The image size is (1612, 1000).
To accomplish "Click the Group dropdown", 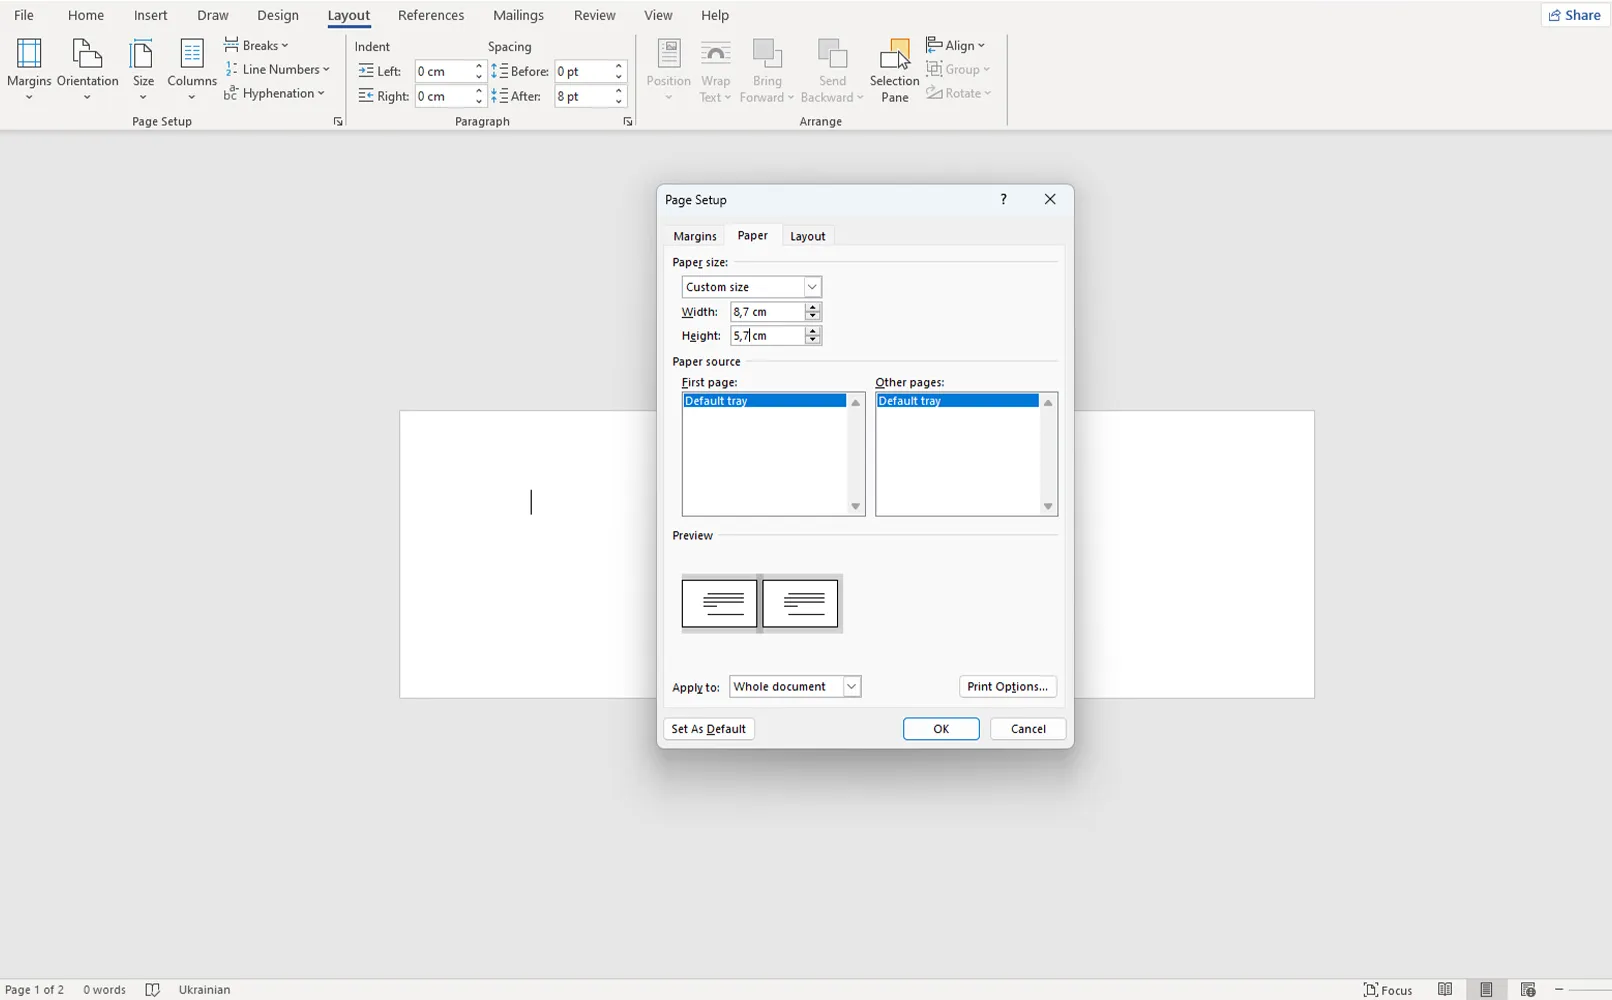I will (x=958, y=69).
